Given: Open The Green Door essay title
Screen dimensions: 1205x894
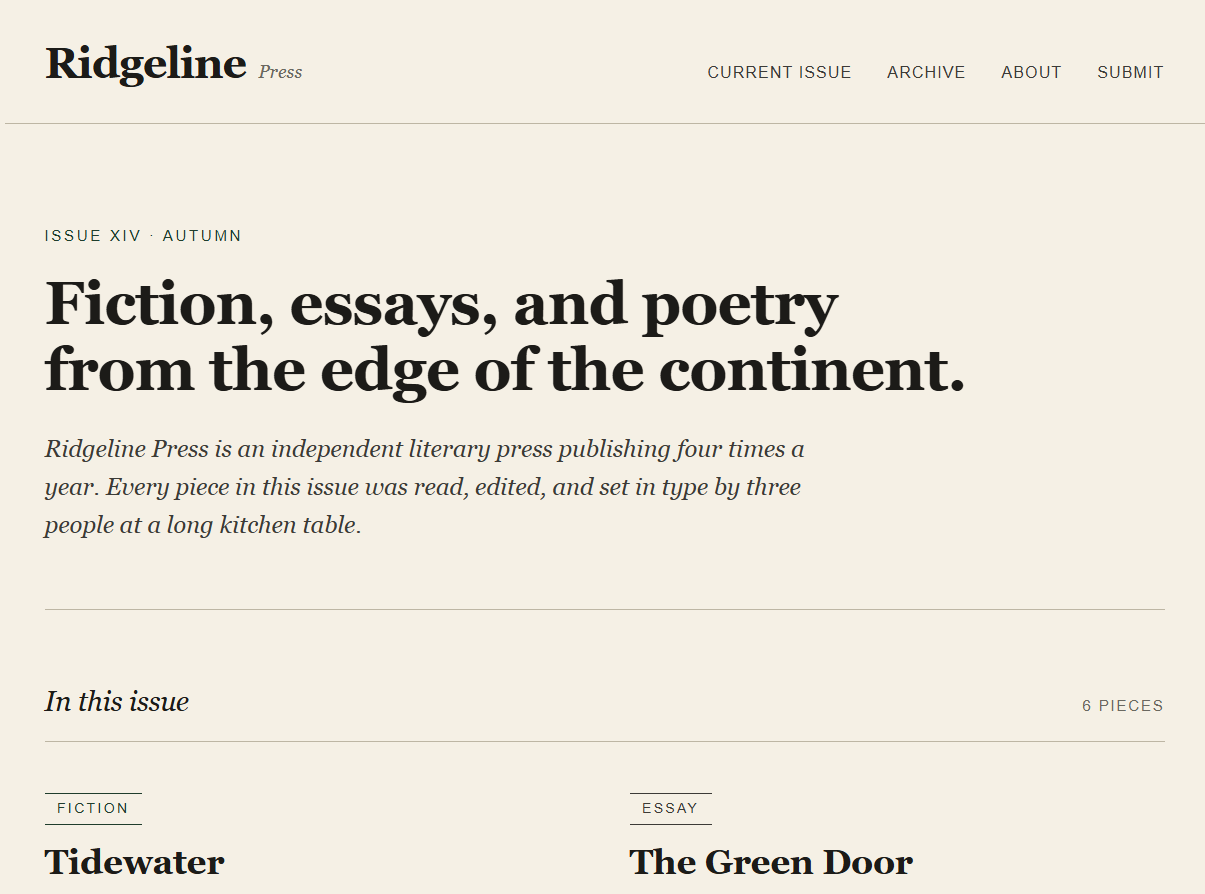Looking at the screenshot, I should pyautogui.click(x=771, y=862).
